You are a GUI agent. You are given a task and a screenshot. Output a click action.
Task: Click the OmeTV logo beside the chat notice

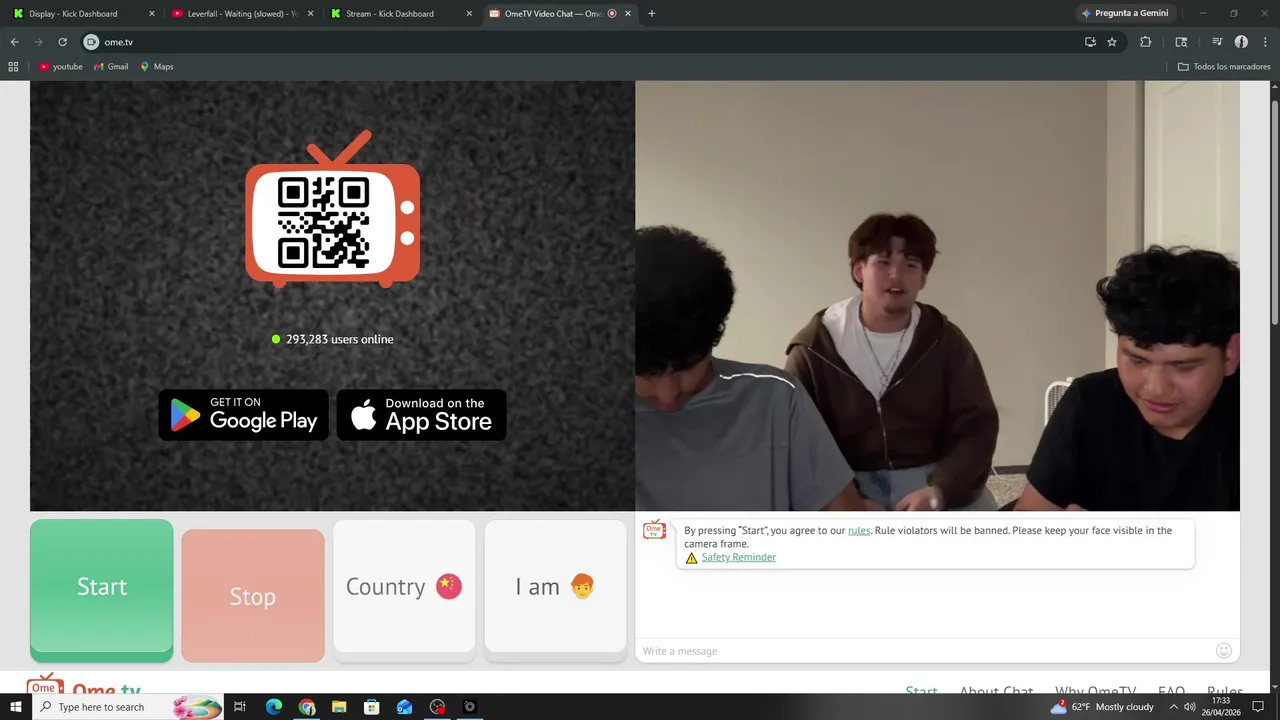654,530
